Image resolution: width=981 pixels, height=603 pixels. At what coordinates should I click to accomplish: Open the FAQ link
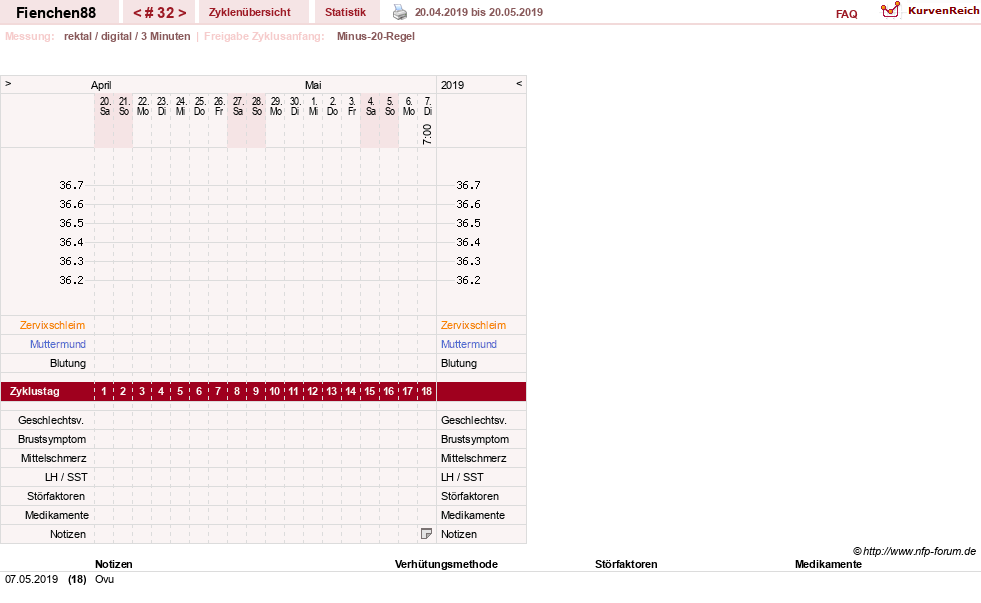click(x=846, y=14)
